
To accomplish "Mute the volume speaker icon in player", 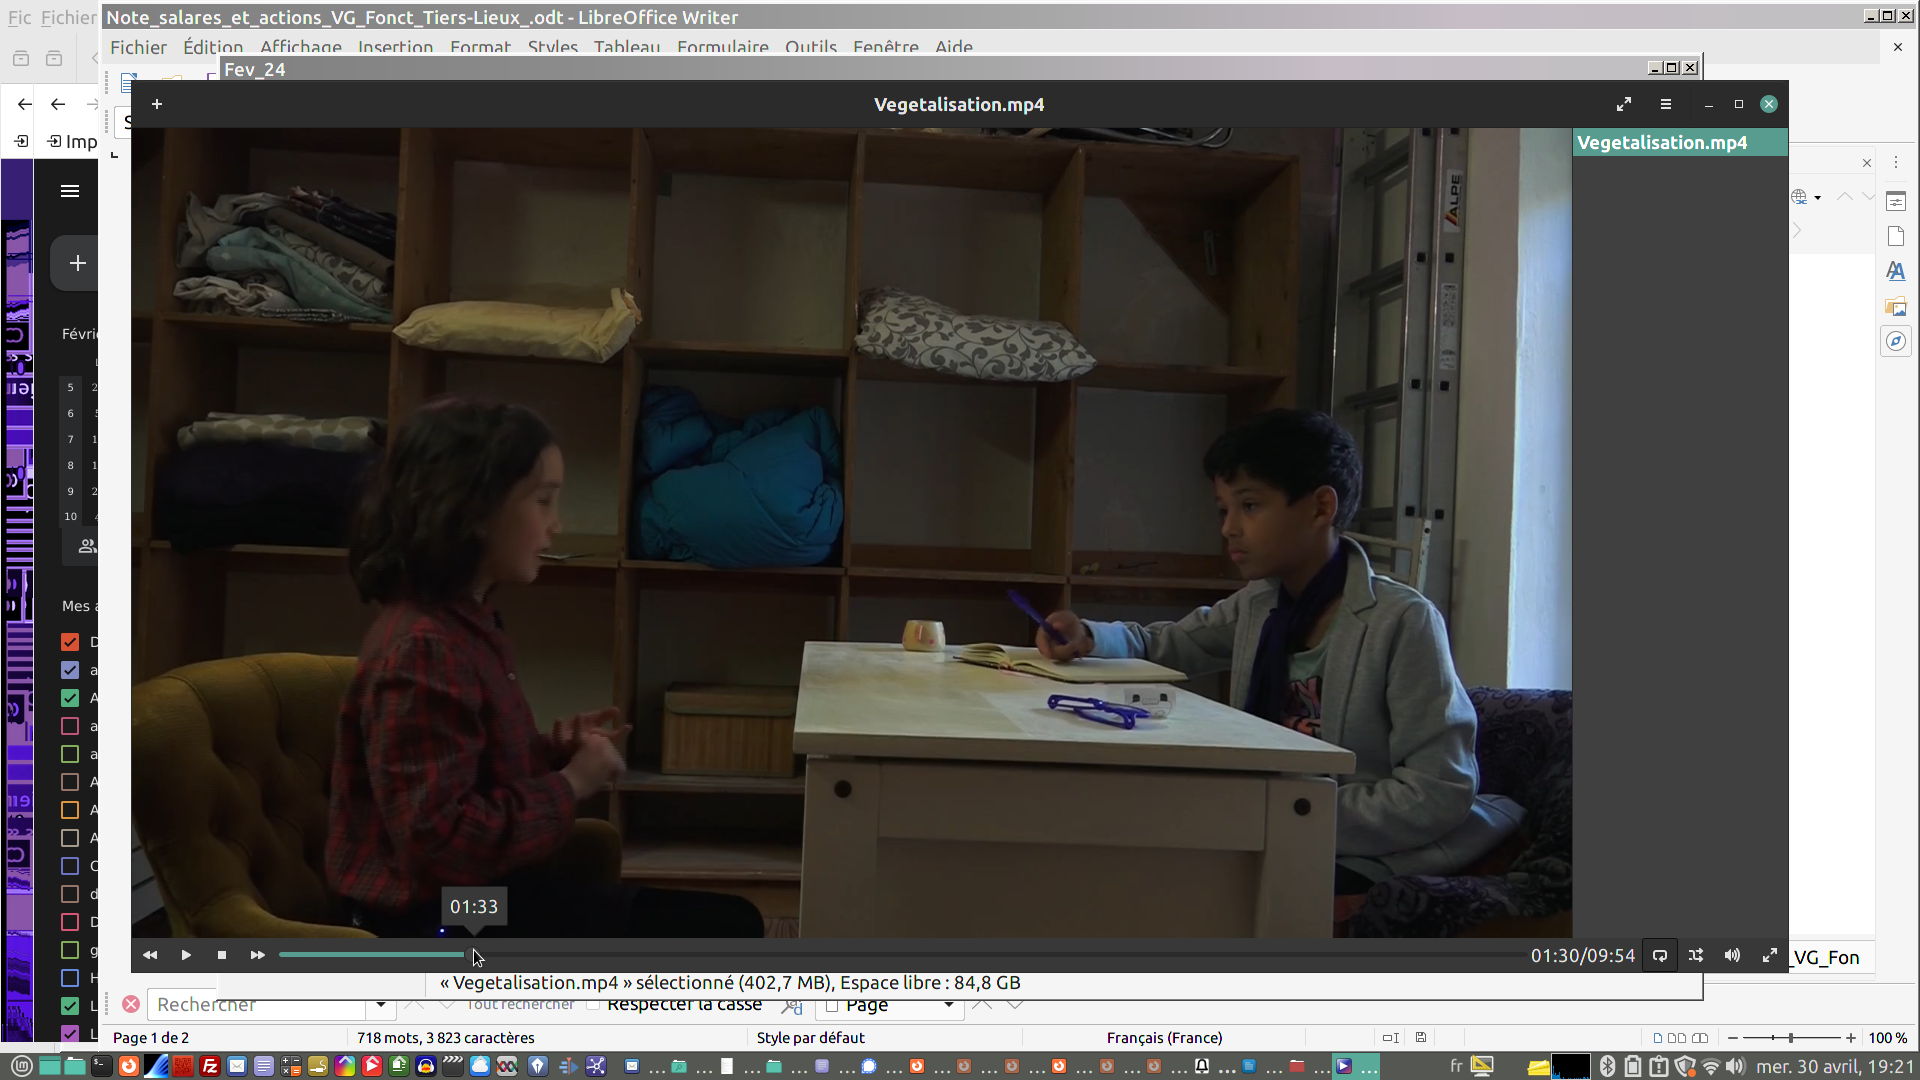I will (x=1732, y=956).
